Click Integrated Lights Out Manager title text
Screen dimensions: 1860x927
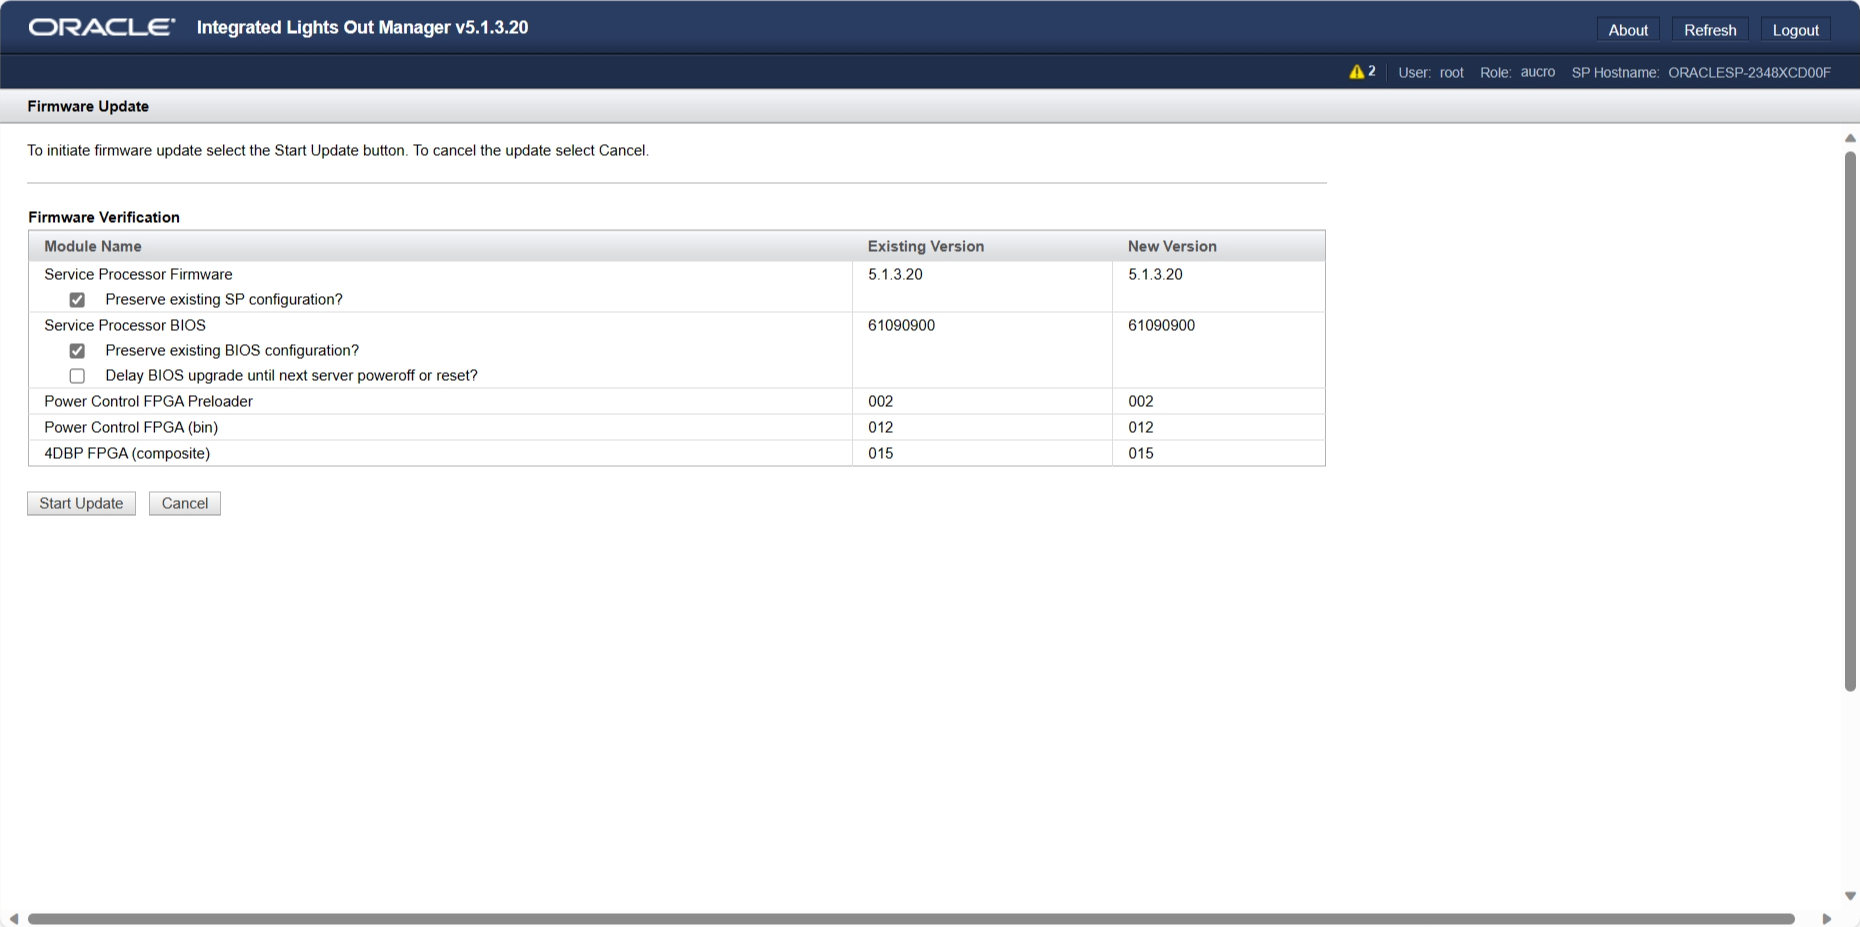click(x=362, y=27)
